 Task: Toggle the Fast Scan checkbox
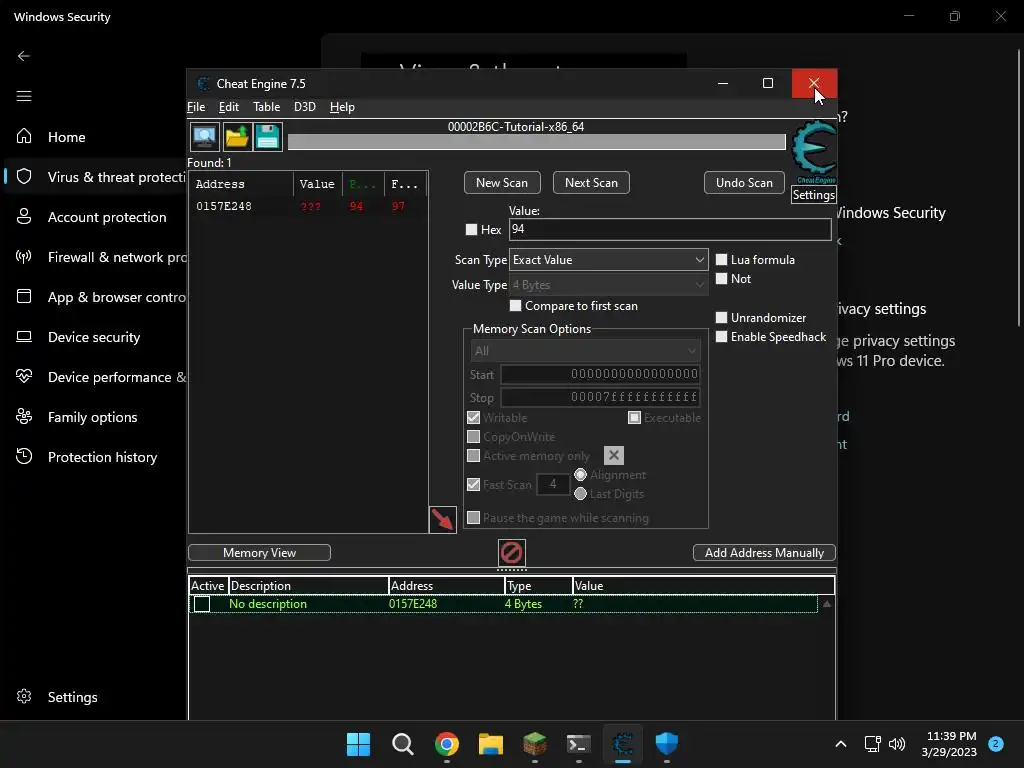pyautogui.click(x=473, y=485)
